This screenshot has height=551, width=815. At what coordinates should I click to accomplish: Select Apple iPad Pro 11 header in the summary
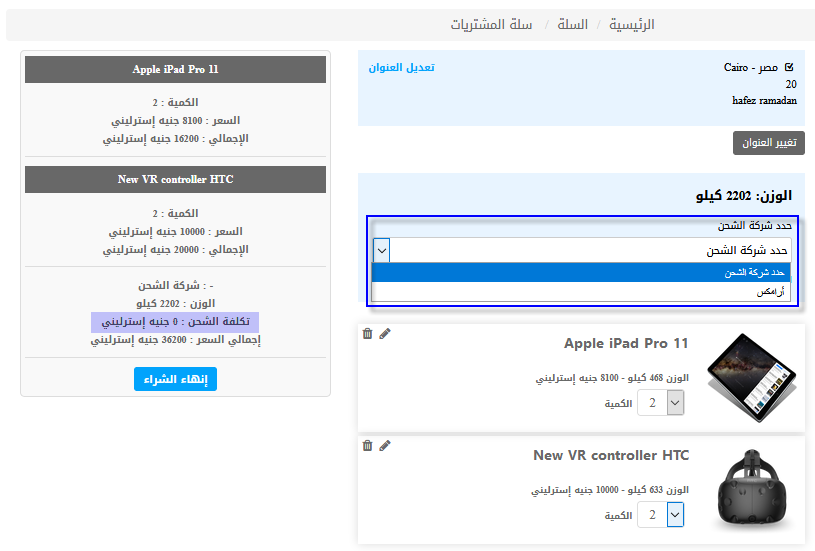tap(175, 70)
